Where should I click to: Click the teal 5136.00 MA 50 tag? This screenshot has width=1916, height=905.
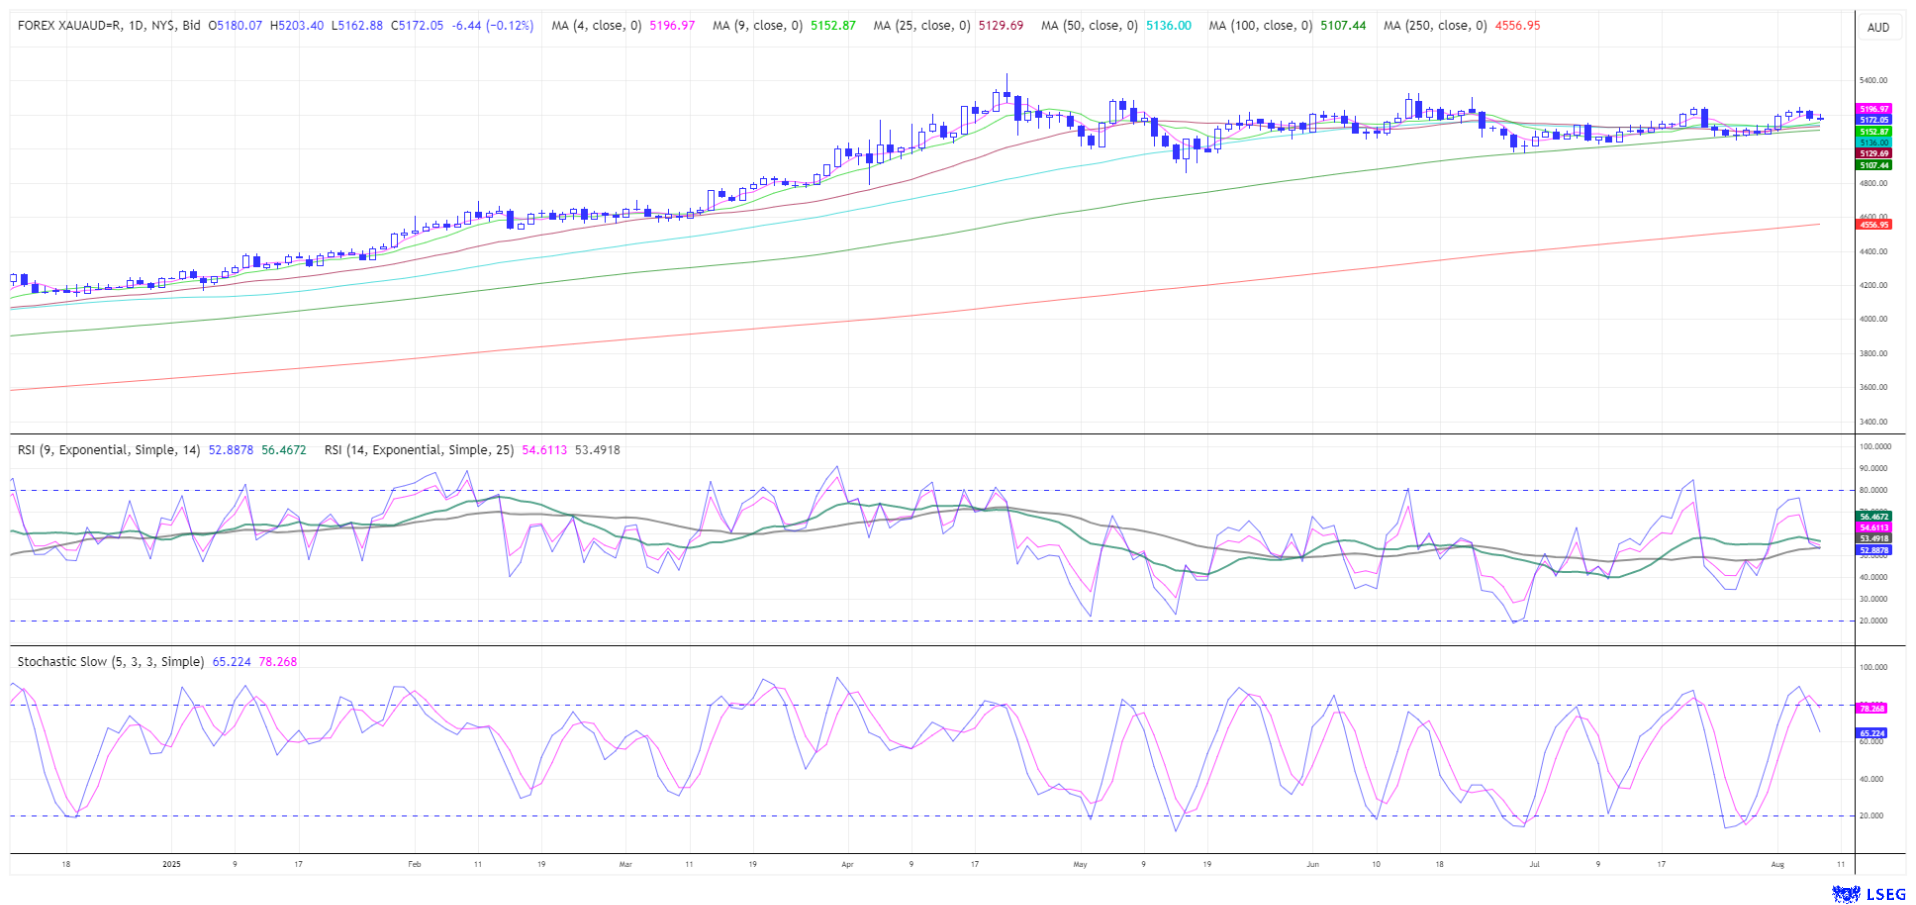(1873, 143)
